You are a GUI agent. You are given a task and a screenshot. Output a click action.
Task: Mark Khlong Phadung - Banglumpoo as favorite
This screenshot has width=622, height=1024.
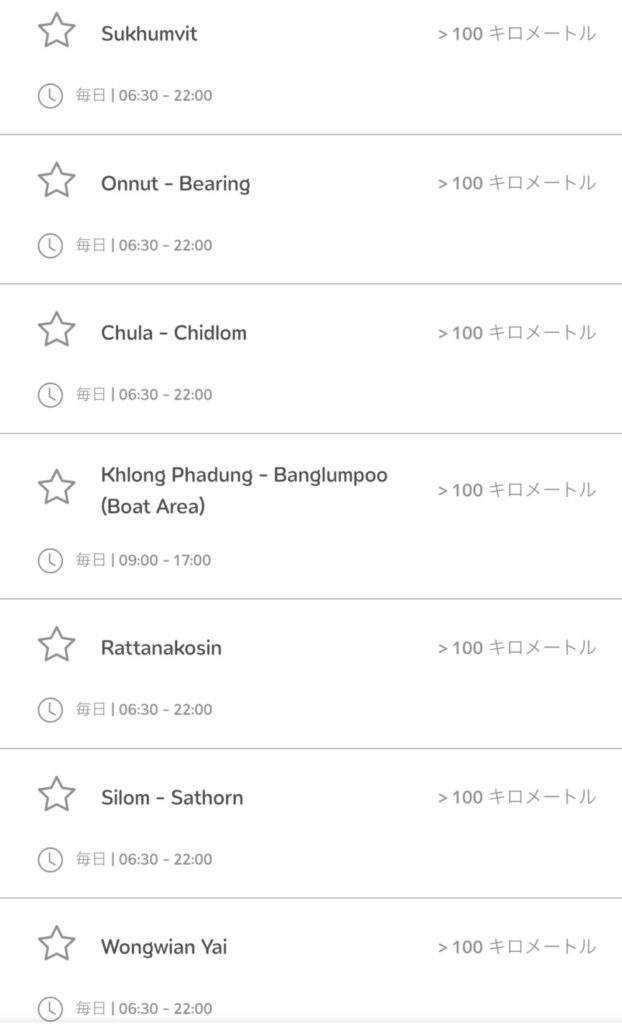point(56,488)
